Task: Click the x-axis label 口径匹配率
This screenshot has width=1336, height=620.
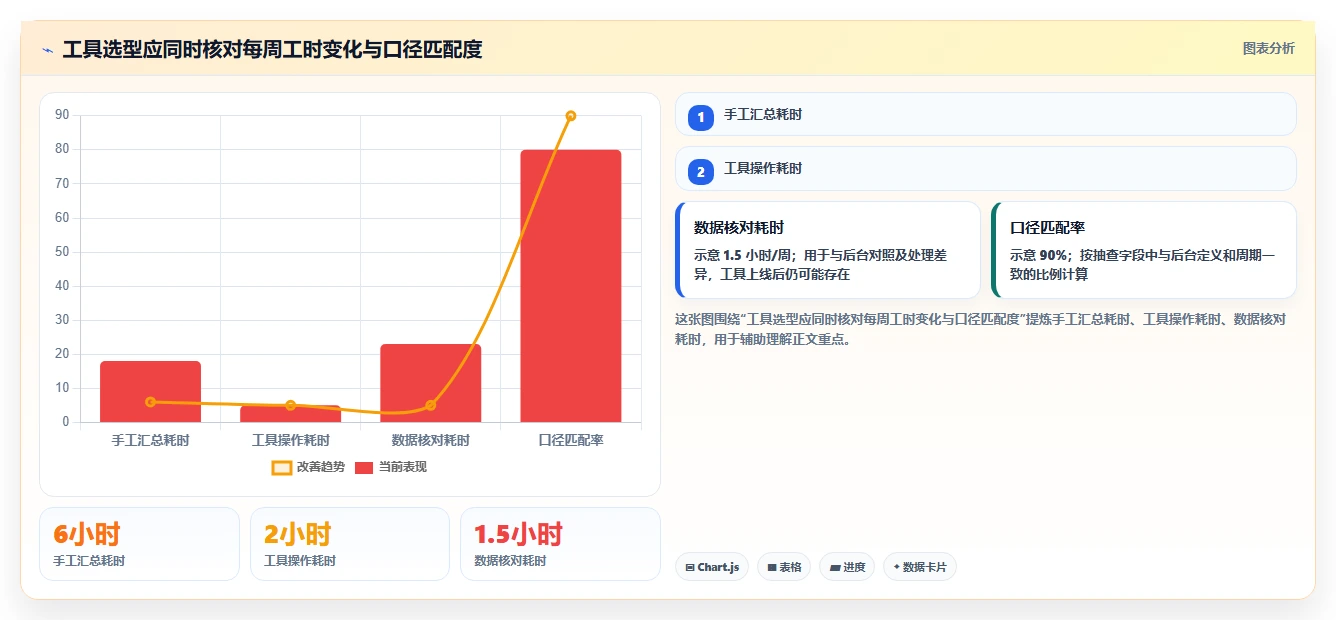Action: coord(570,440)
